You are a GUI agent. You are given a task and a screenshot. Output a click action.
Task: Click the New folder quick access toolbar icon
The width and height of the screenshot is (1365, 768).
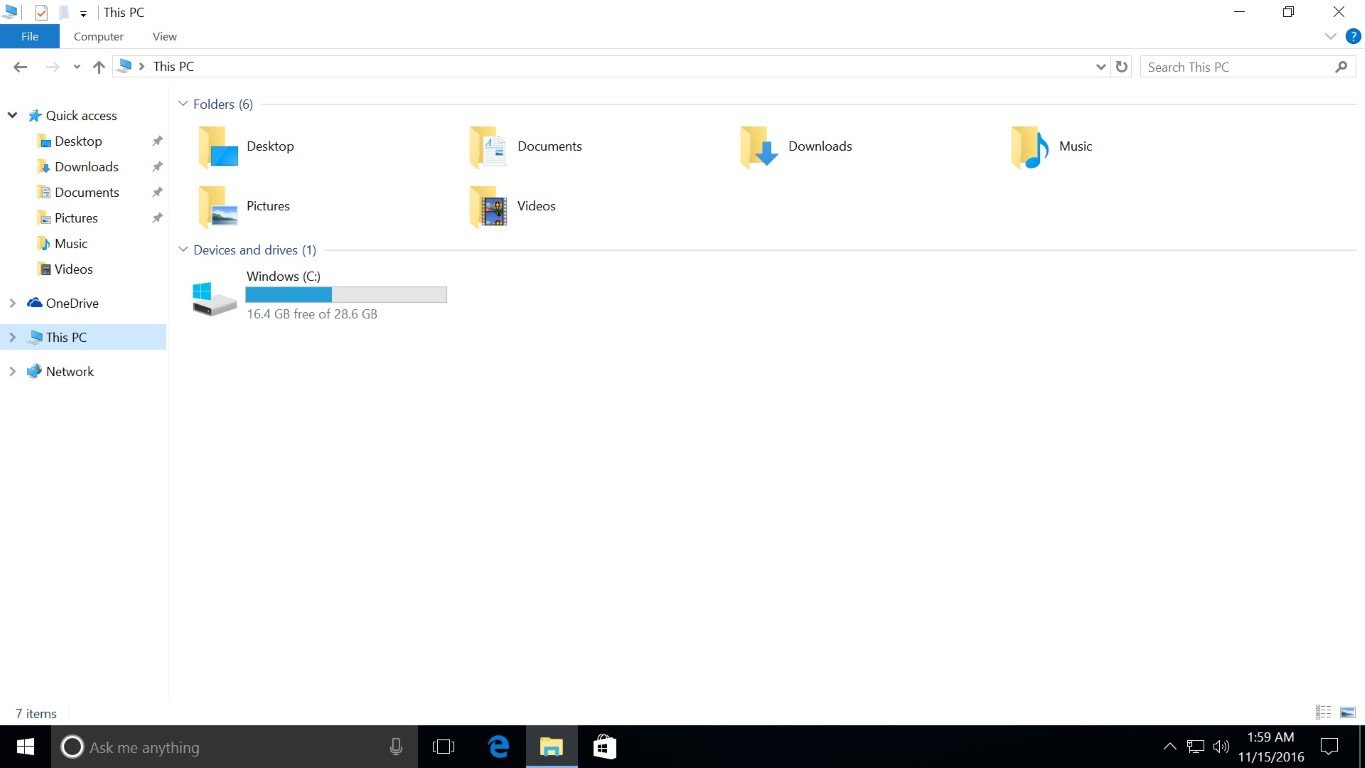point(64,13)
